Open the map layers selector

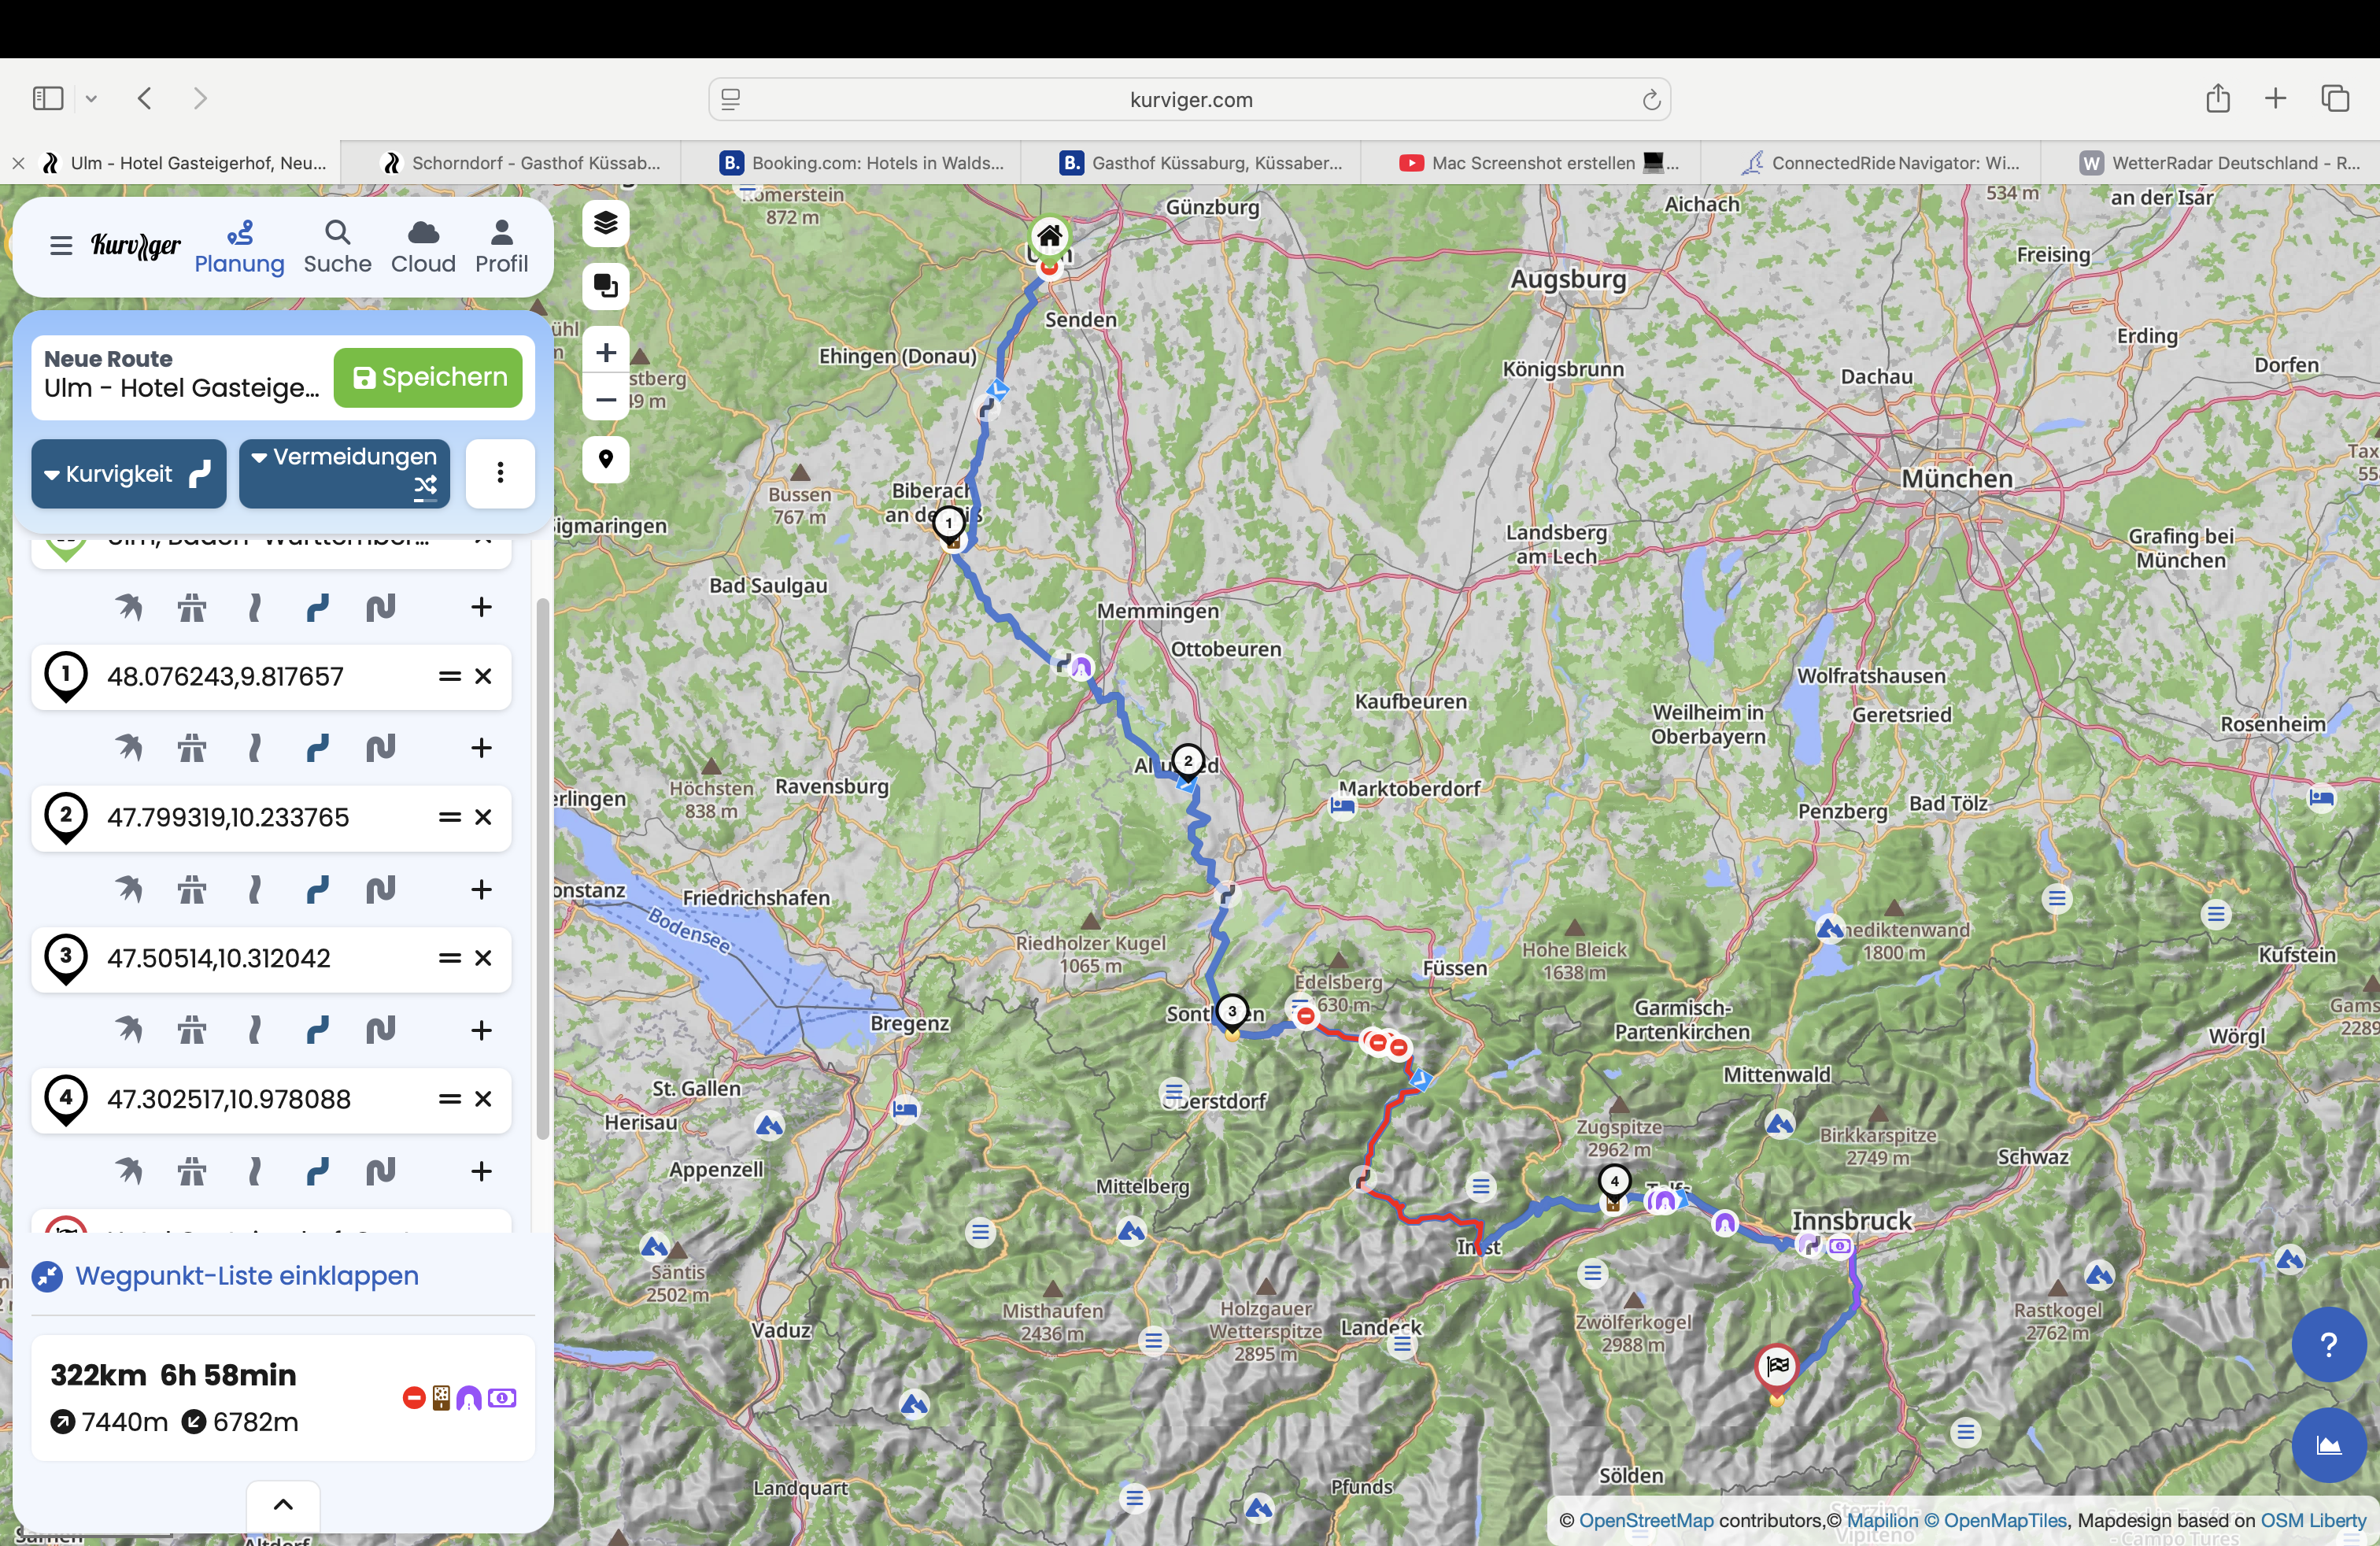[606, 222]
